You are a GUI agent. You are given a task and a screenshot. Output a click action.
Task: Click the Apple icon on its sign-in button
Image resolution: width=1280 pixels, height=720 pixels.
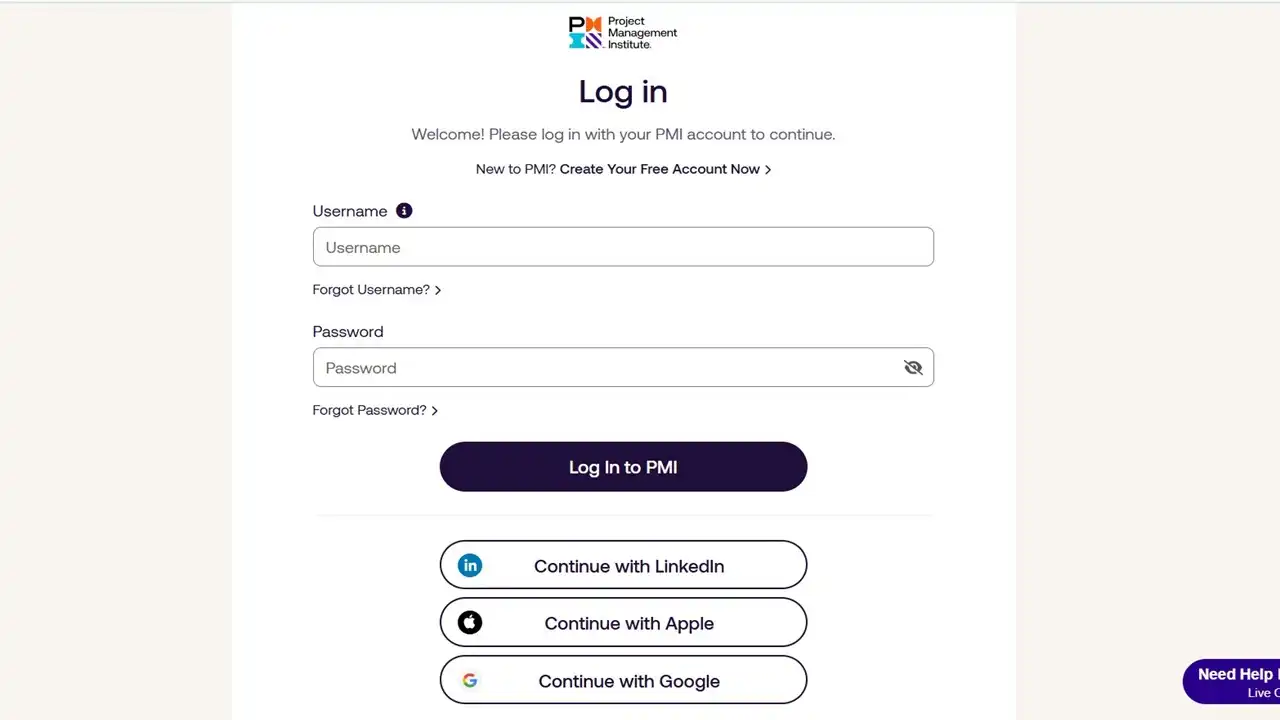470,622
